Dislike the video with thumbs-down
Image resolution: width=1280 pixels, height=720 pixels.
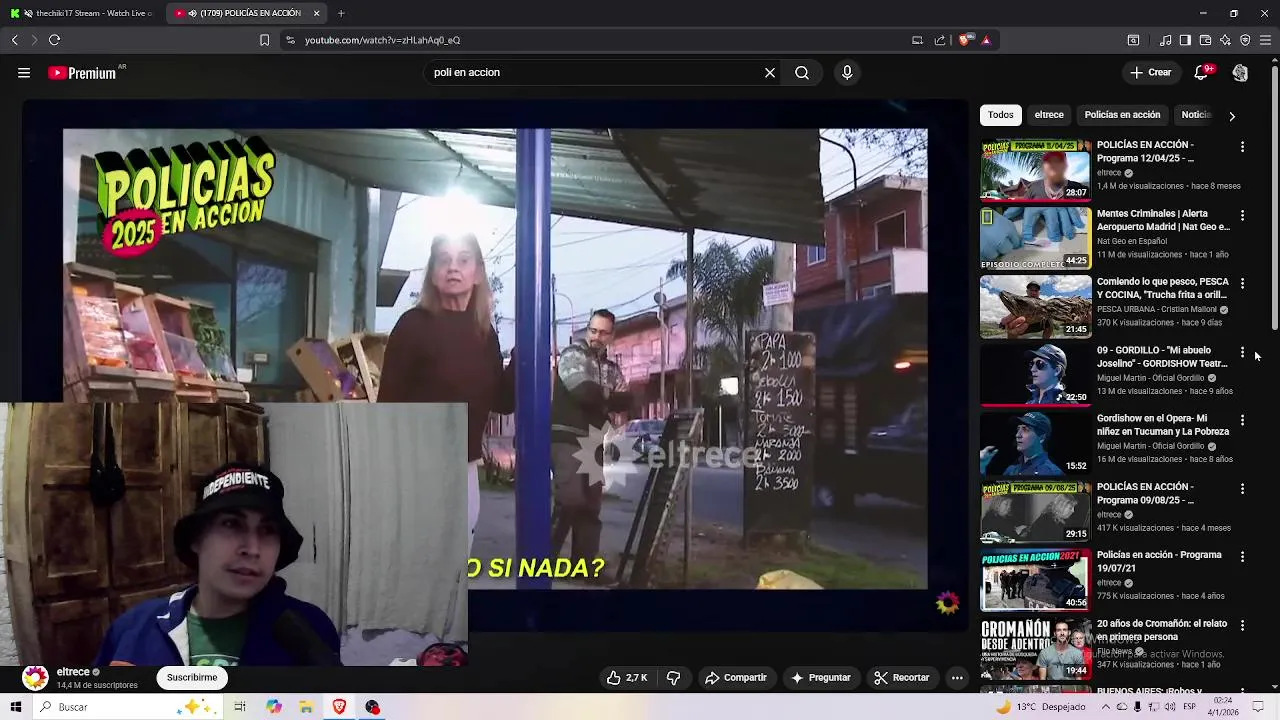pyautogui.click(x=673, y=677)
